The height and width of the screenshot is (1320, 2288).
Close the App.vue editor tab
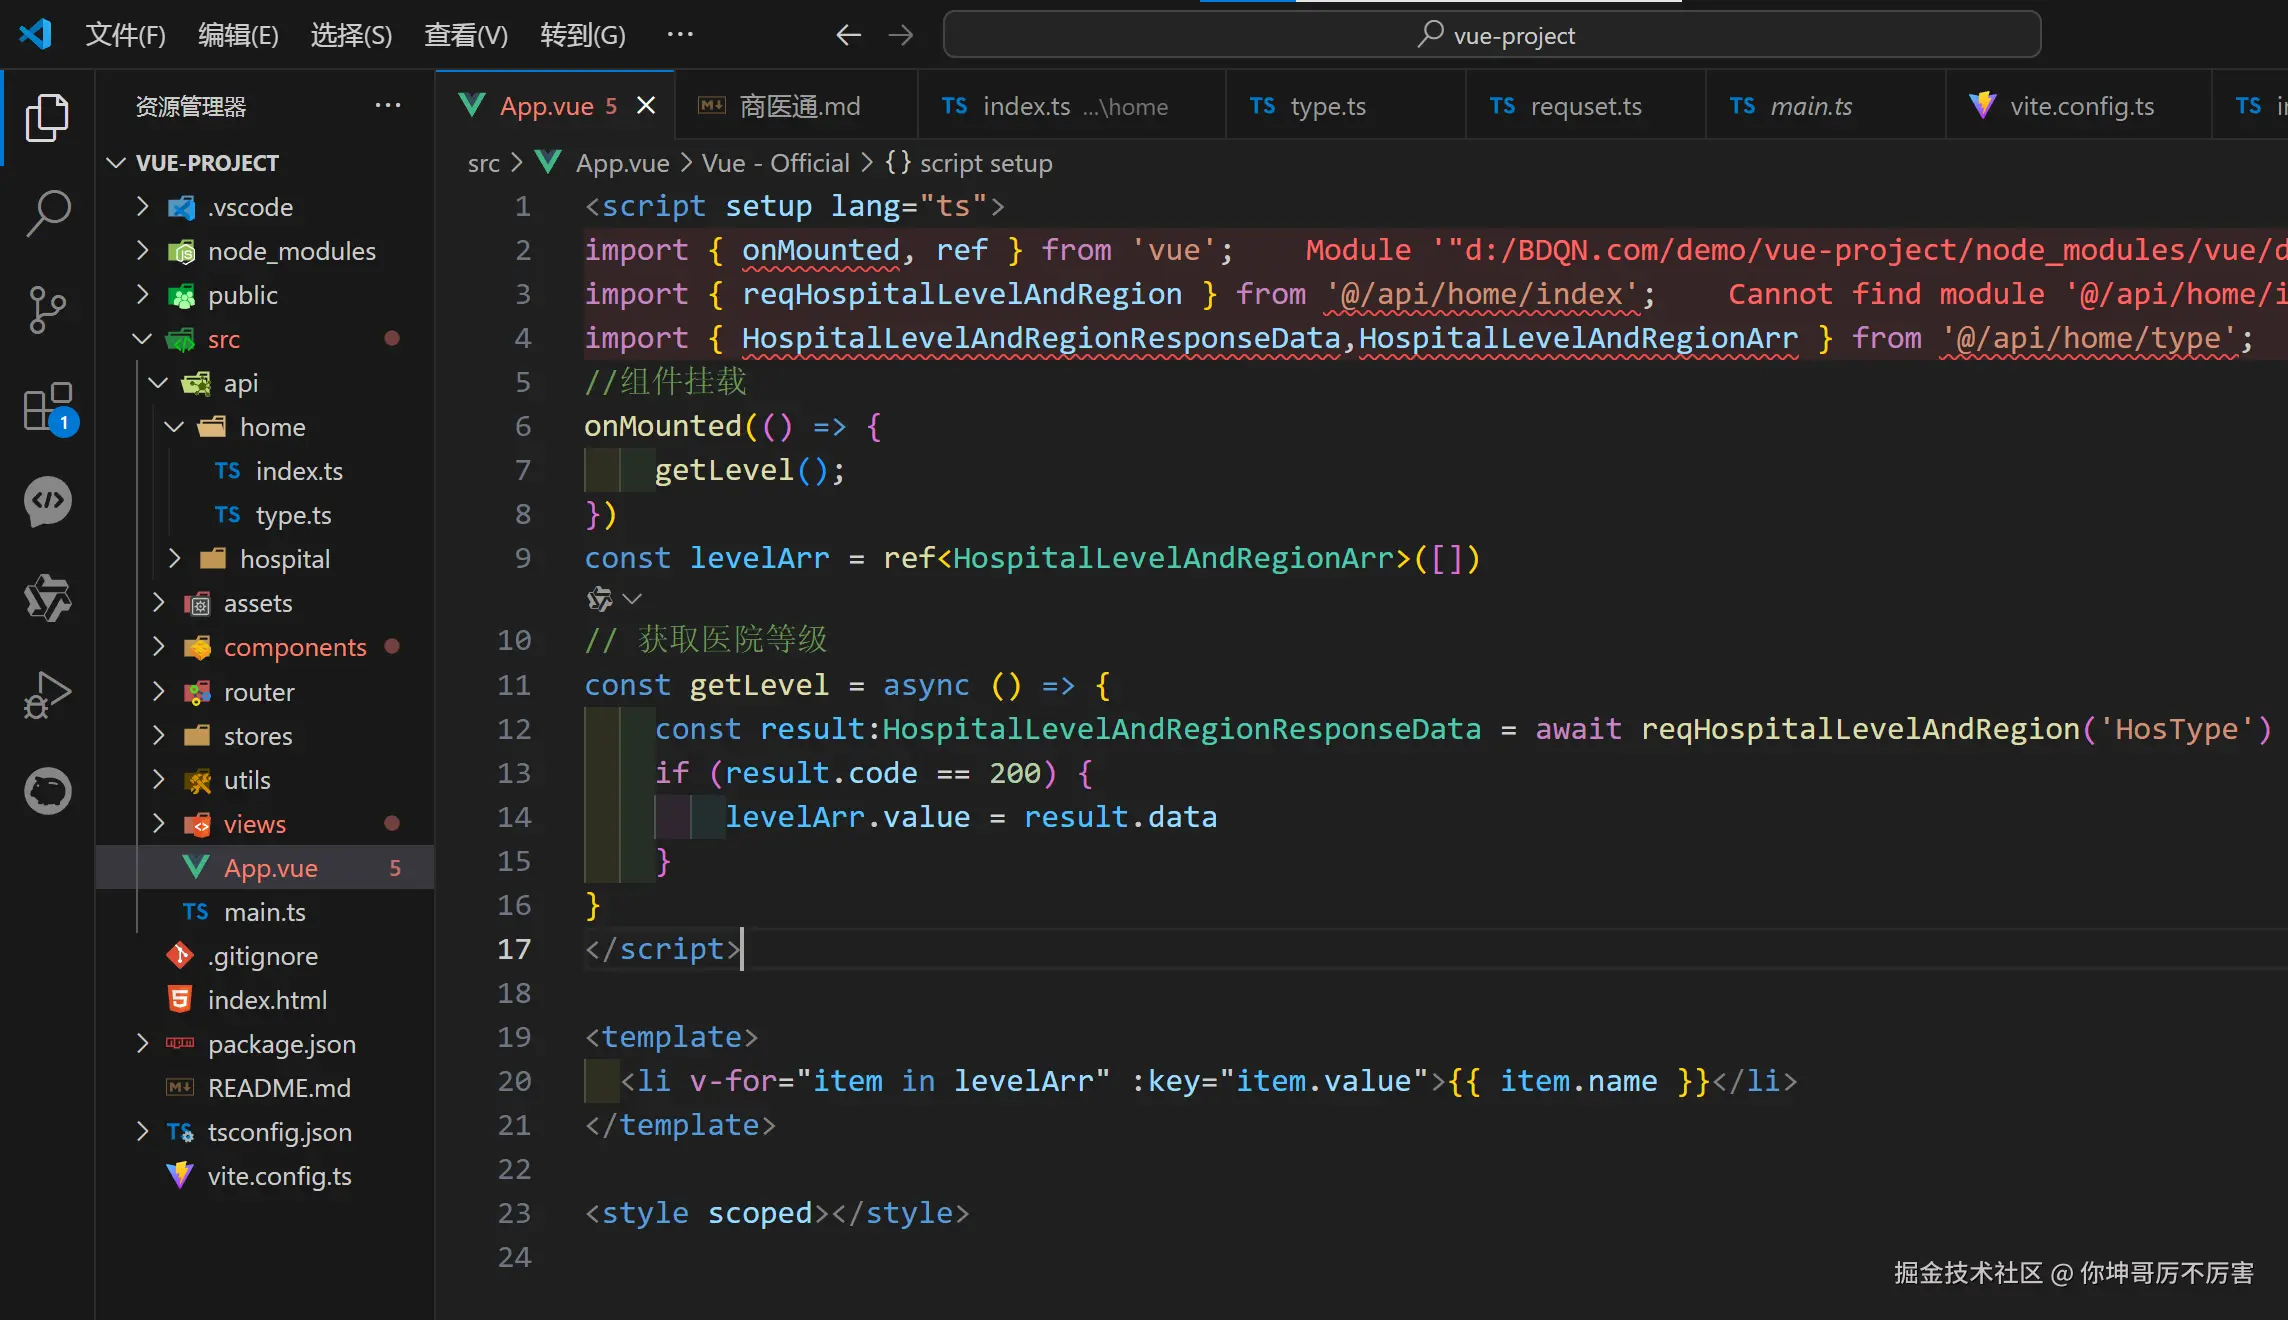click(x=647, y=105)
